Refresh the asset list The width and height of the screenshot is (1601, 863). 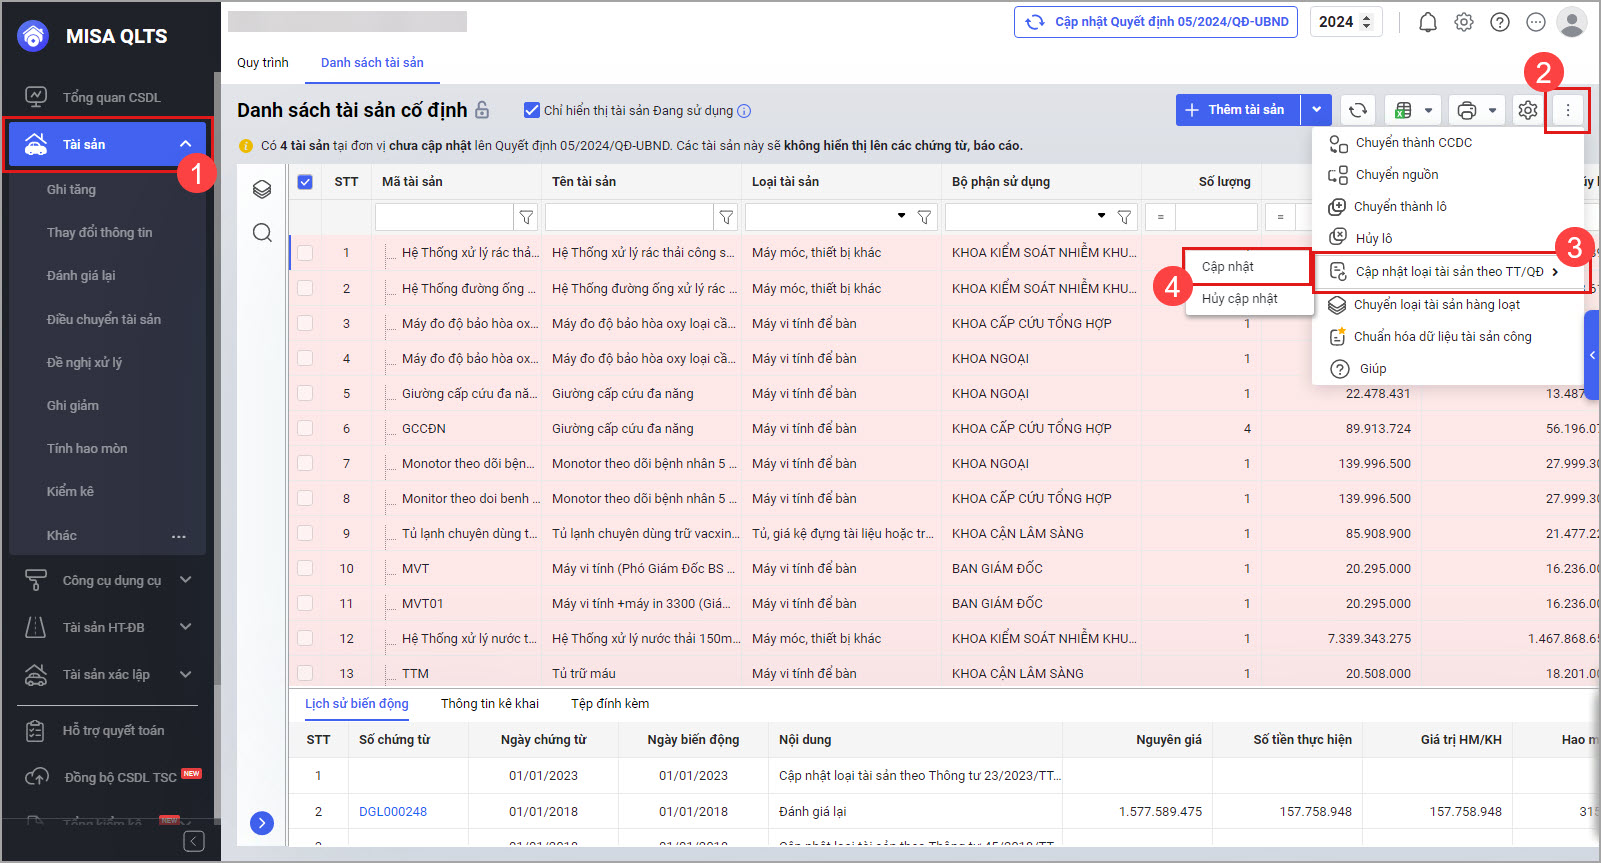click(x=1358, y=110)
